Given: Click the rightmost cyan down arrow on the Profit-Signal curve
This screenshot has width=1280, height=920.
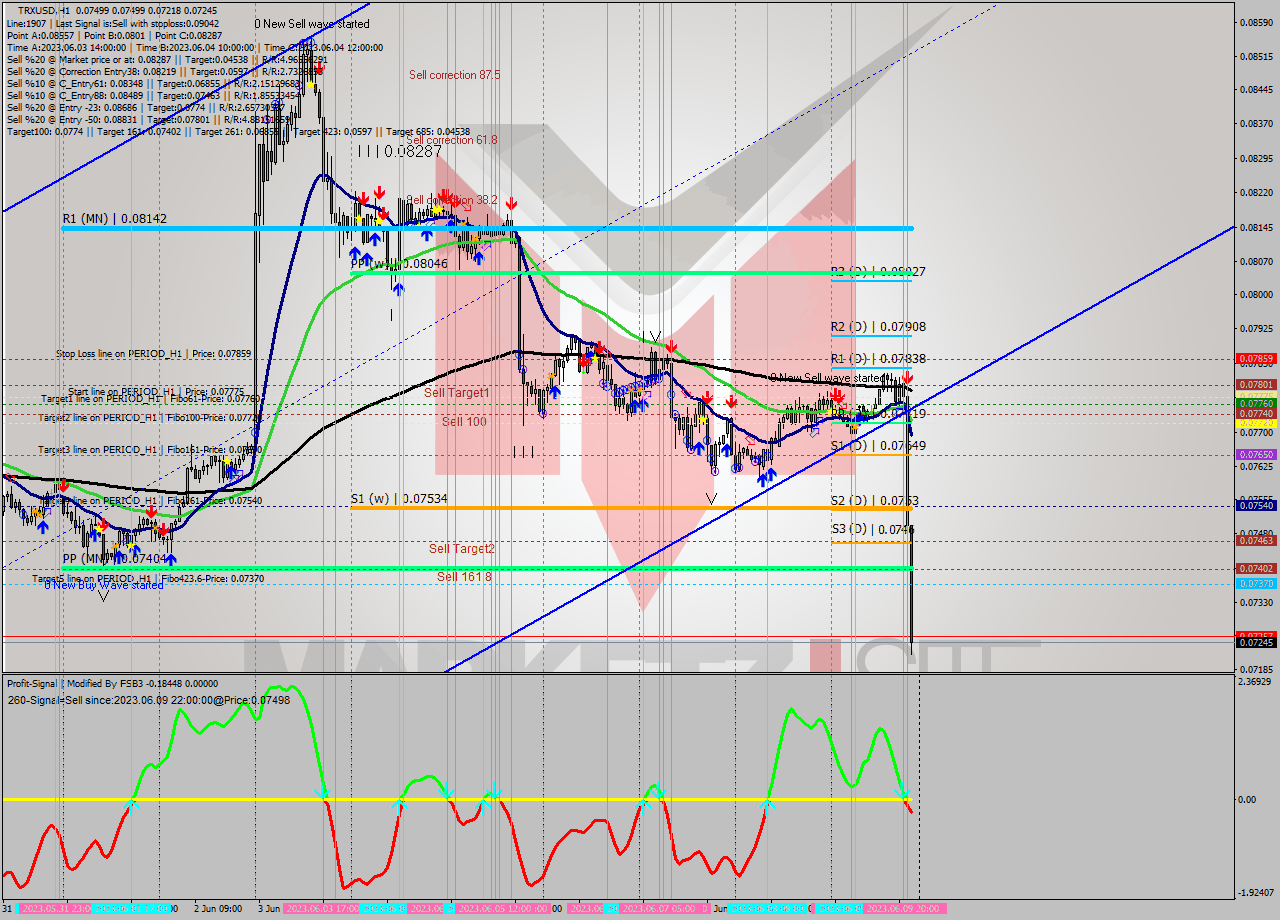Looking at the screenshot, I should [902, 793].
